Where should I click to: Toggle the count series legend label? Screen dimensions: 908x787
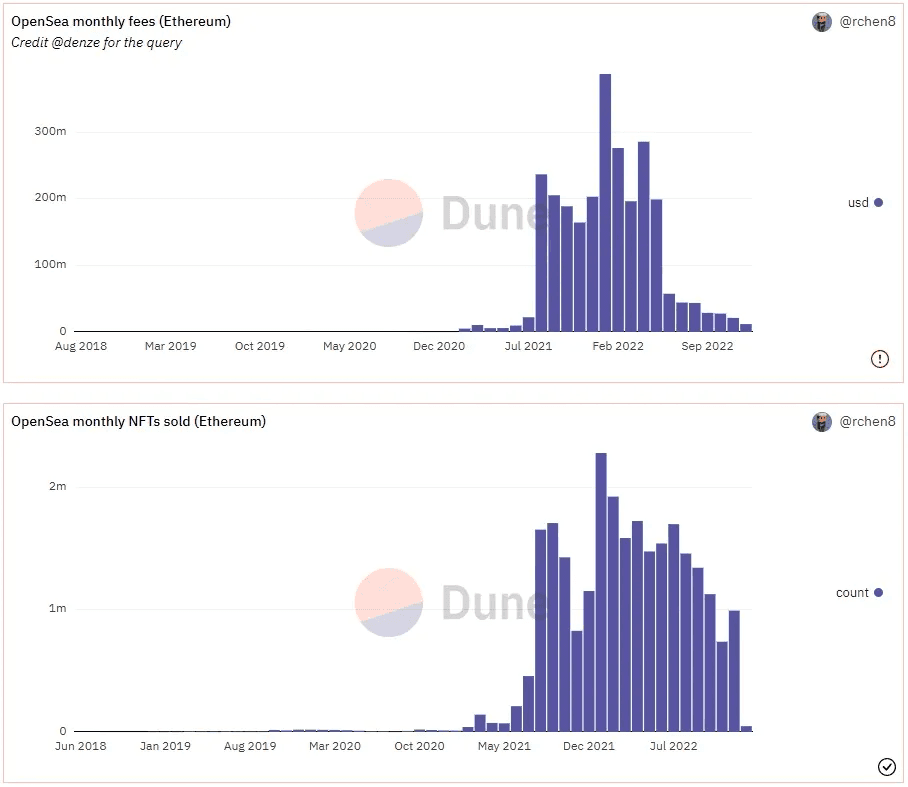point(852,592)
